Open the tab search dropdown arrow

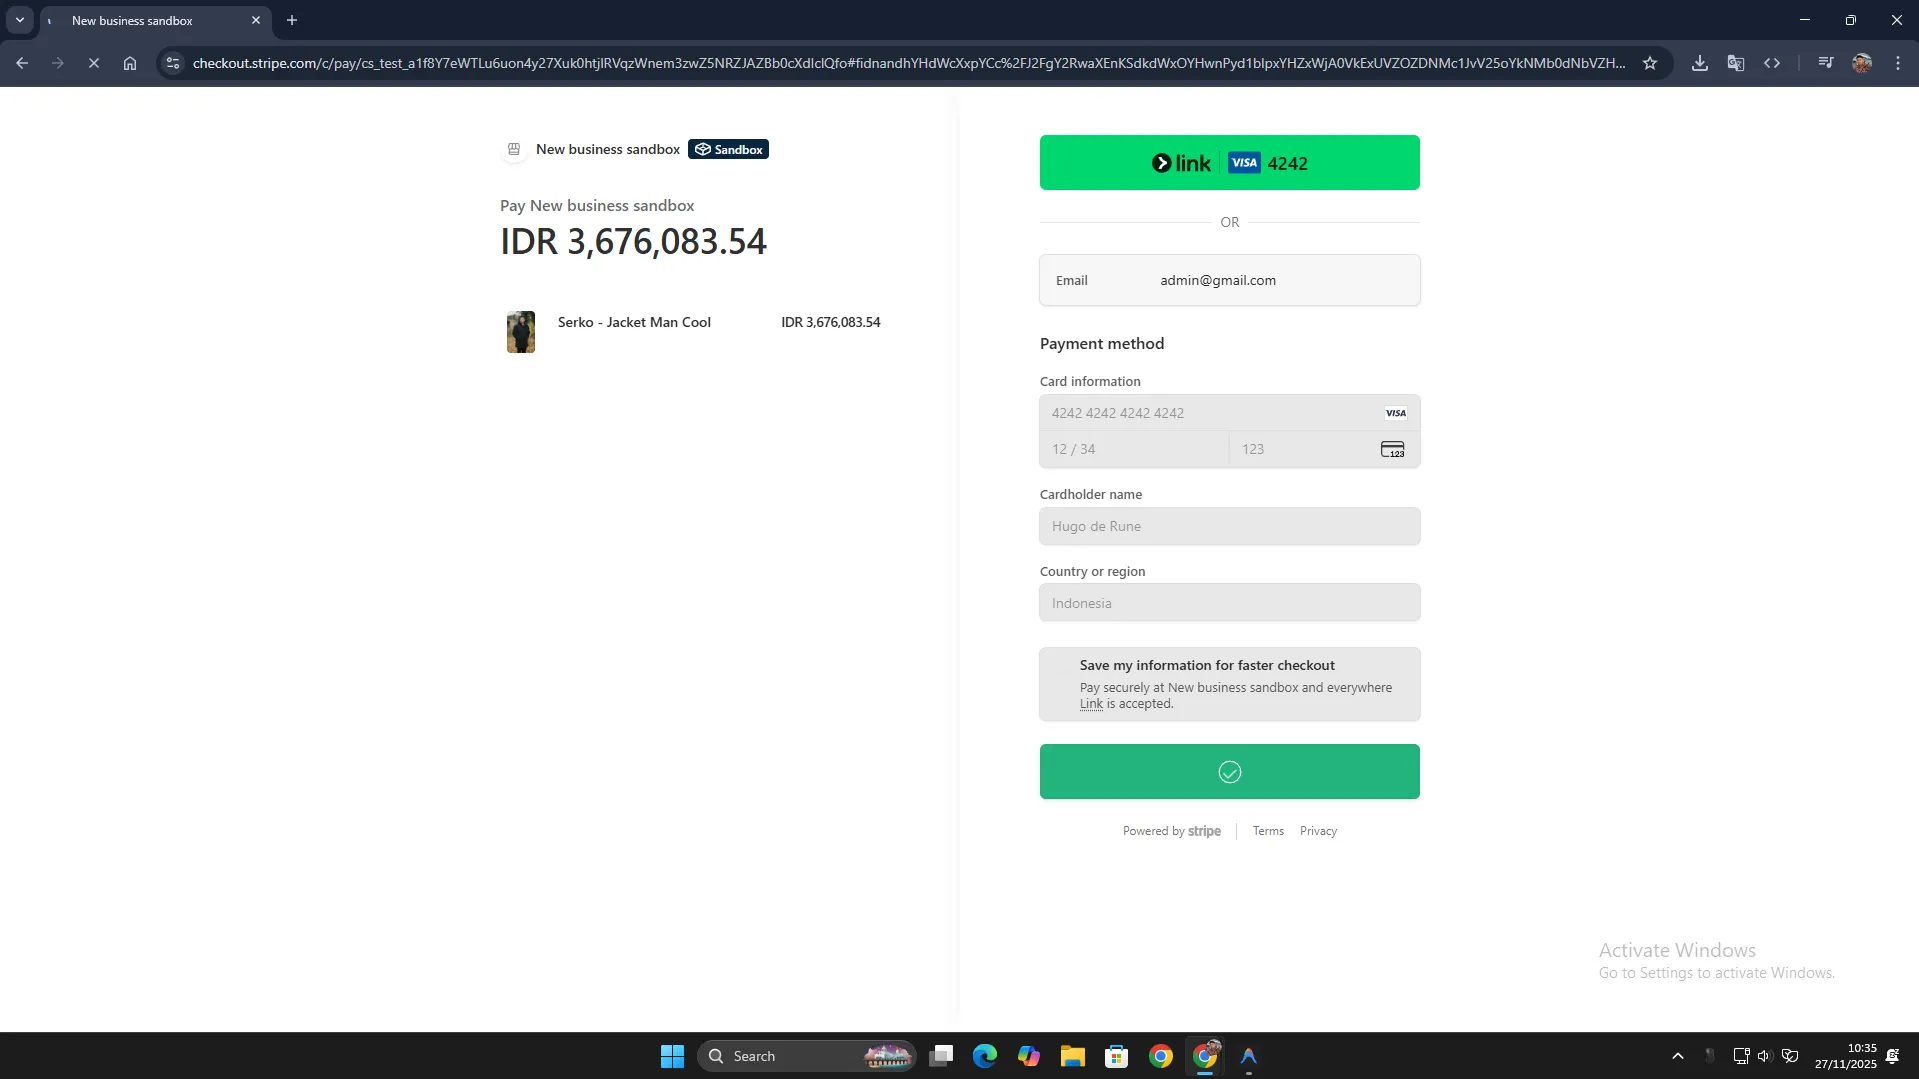tap(20, 20)
